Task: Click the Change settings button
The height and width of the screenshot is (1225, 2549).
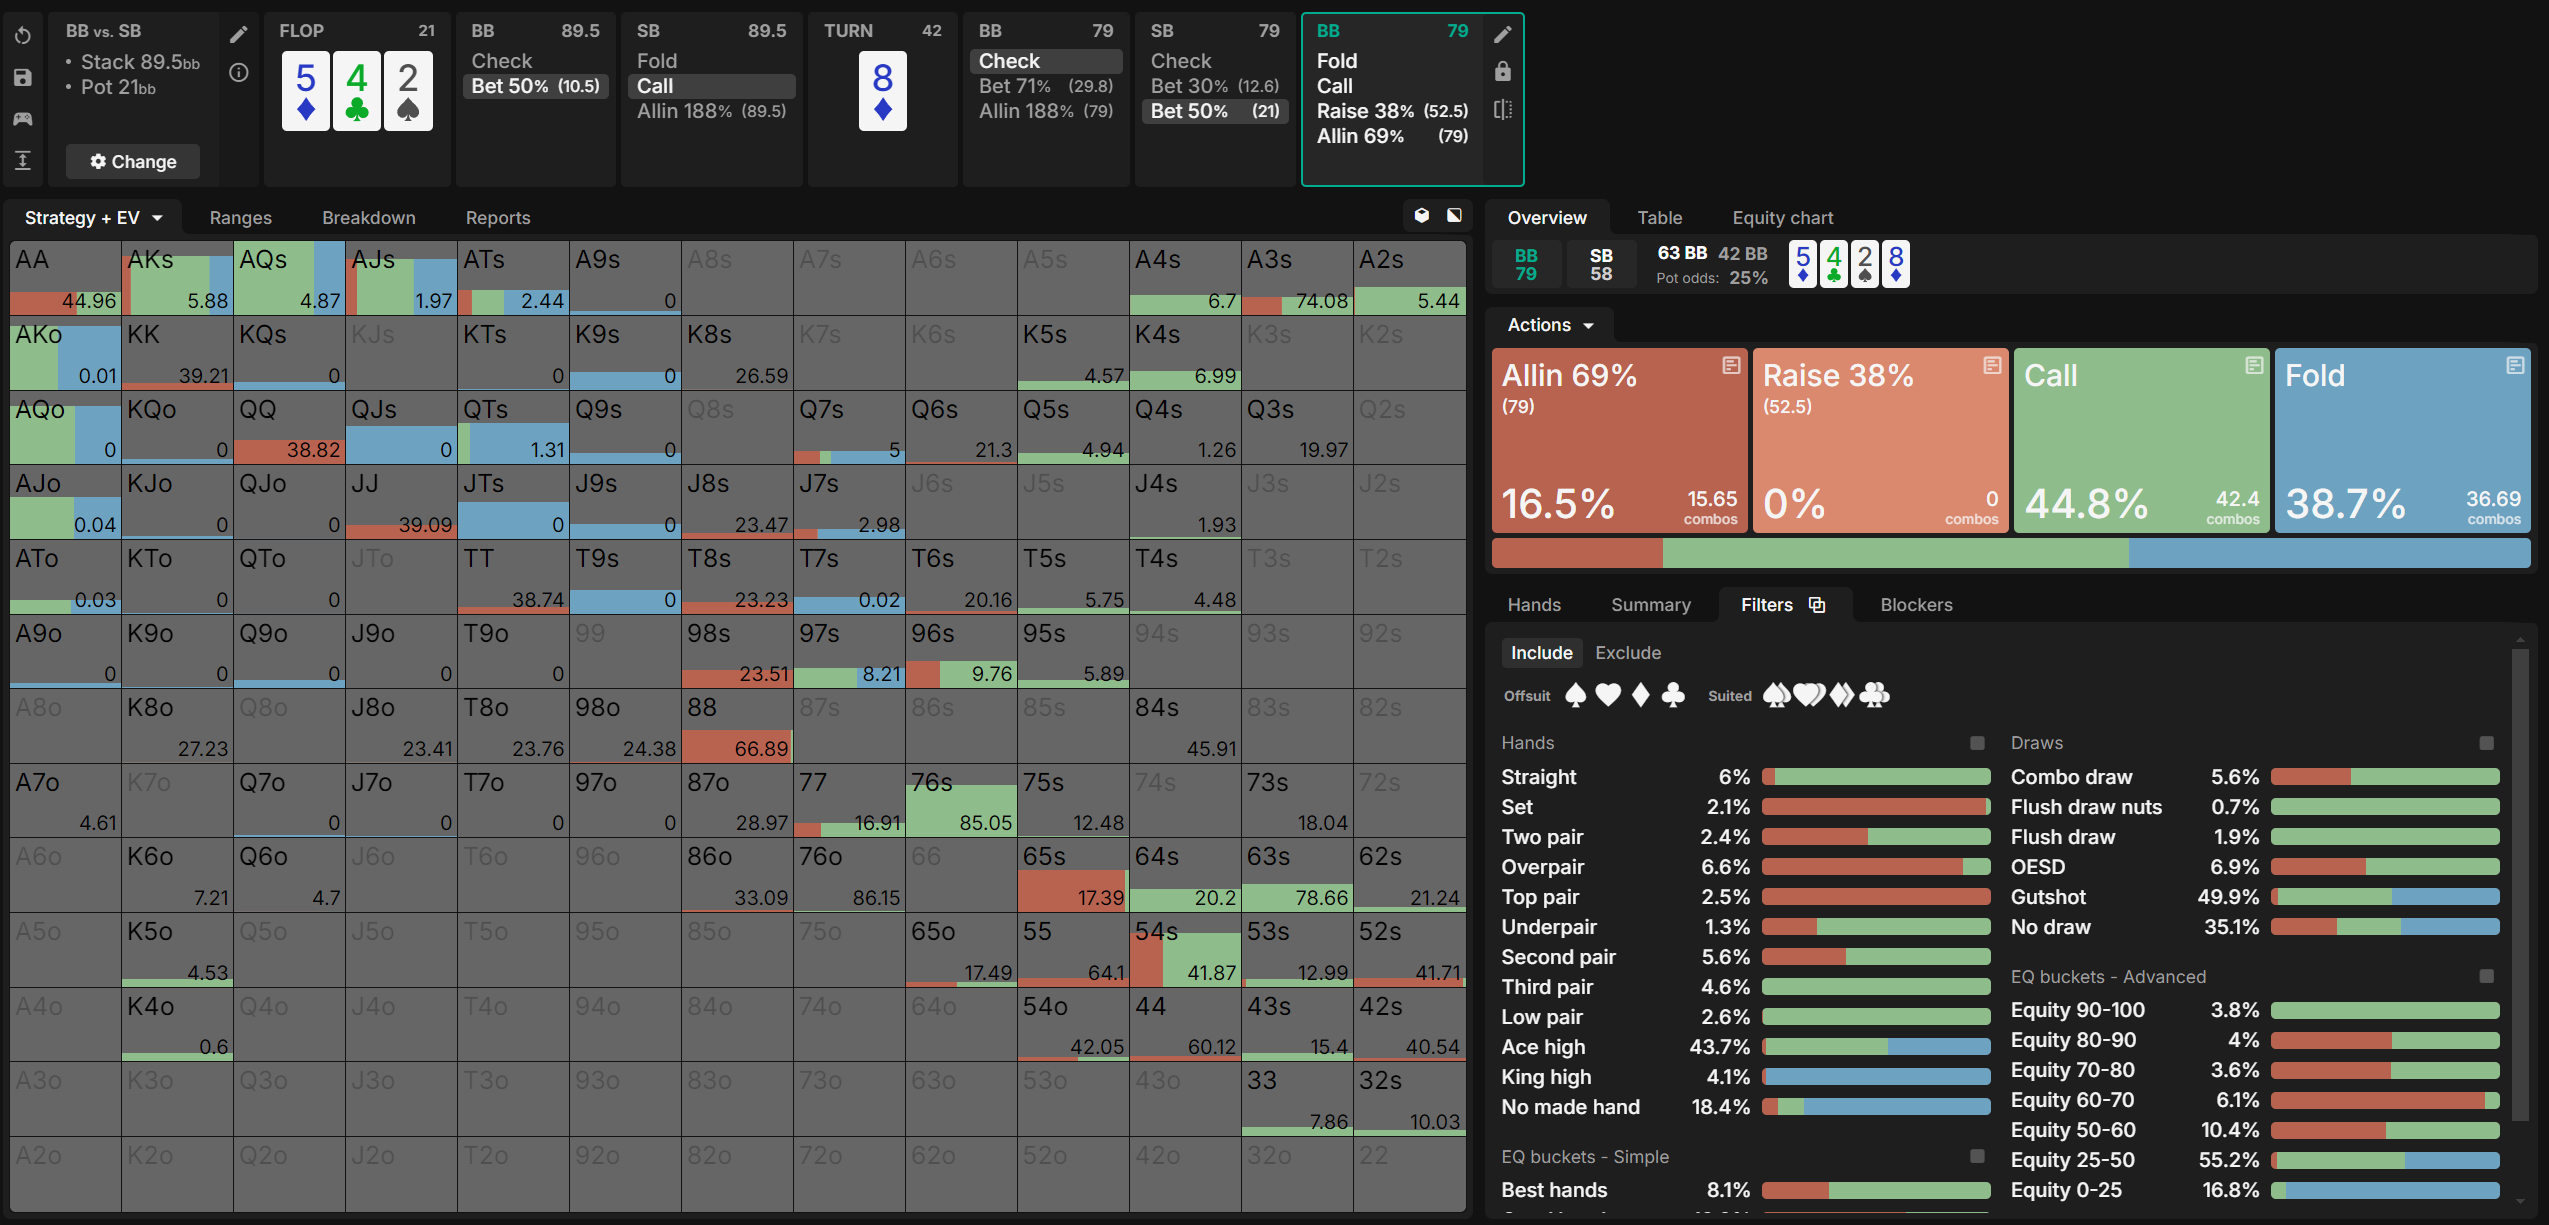Action: 133,162
